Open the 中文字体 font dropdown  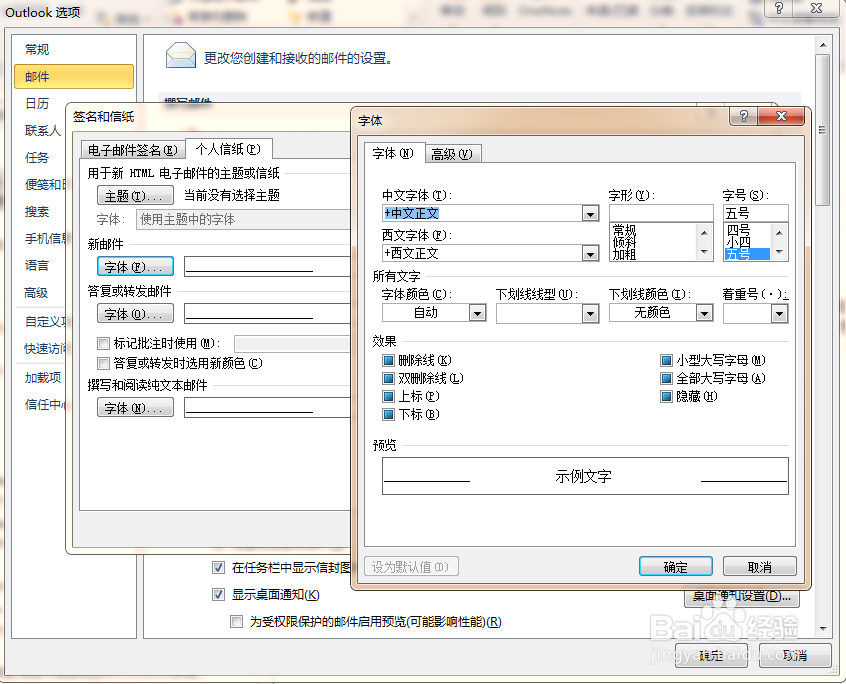[x=590, y=214]
